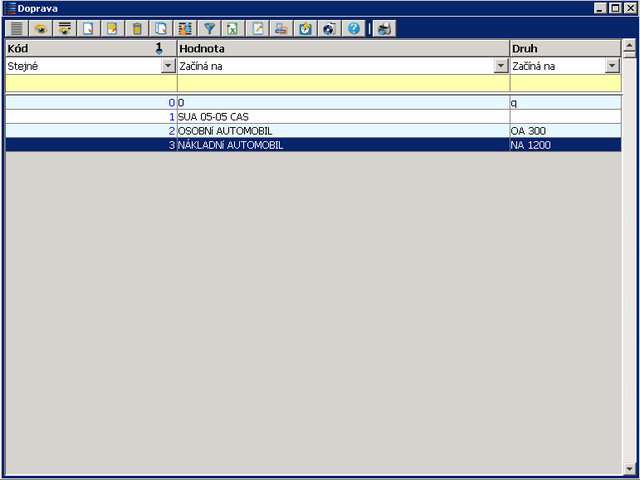Screen dimensions: 640x480
Task: Click the new blank record icon
Action: click(89, 28)
